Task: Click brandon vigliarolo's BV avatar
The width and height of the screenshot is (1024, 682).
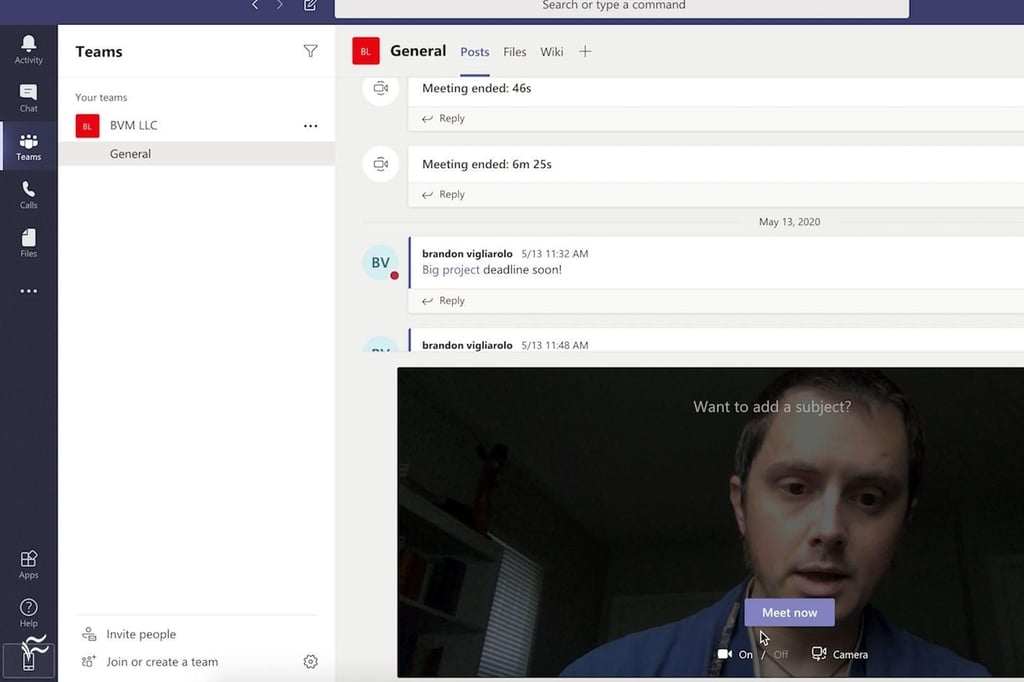Action: point(381,263)
